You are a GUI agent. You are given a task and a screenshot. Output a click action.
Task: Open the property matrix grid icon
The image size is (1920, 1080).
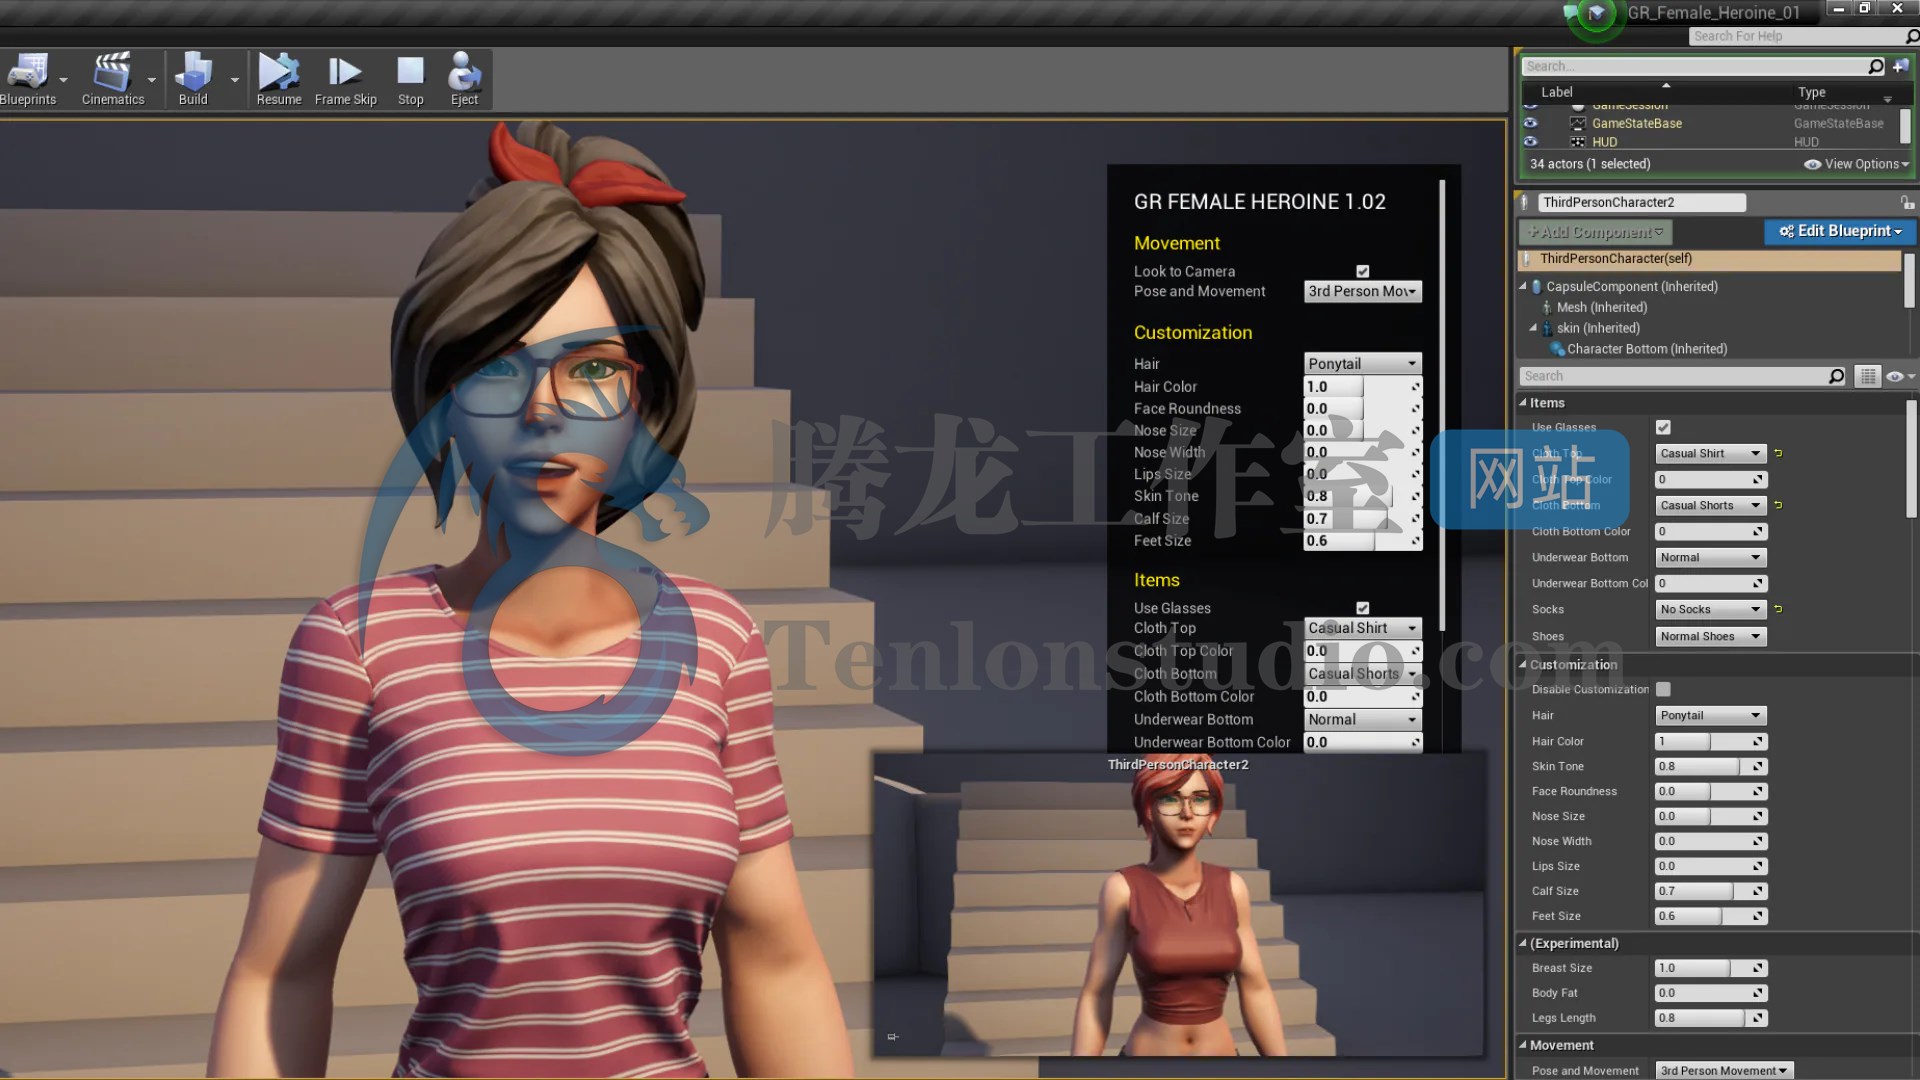1867,376
